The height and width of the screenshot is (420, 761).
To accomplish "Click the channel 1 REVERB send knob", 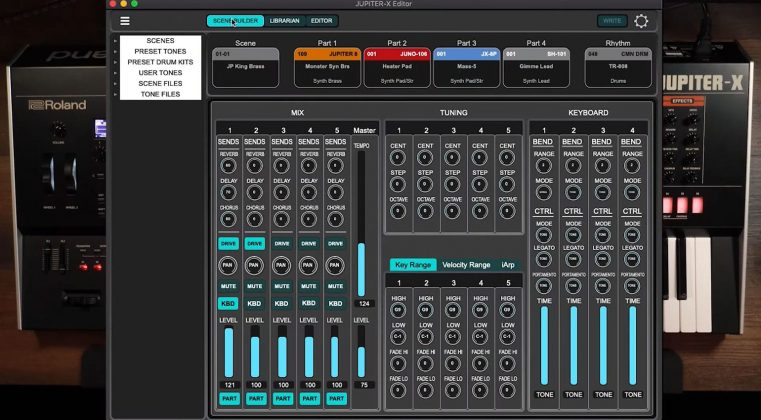I will pyautogui.click(x=228, y=167).
